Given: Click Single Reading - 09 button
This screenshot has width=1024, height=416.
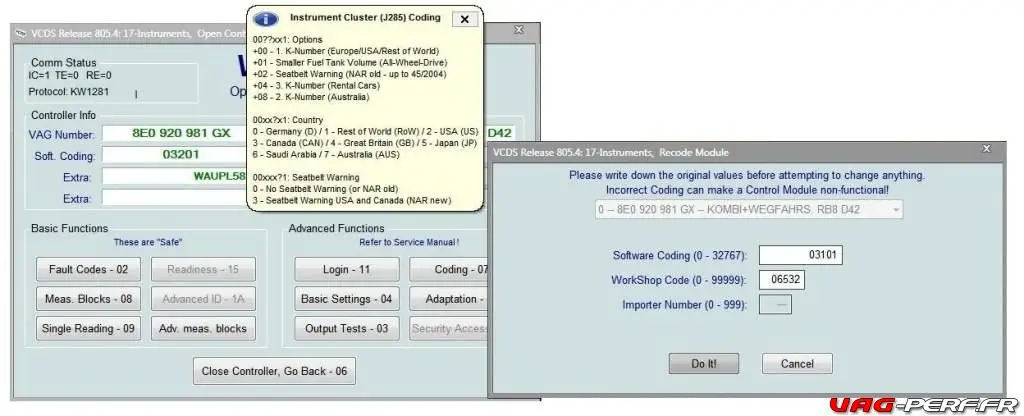Looking at the screenshot, I should coord(88,328).
